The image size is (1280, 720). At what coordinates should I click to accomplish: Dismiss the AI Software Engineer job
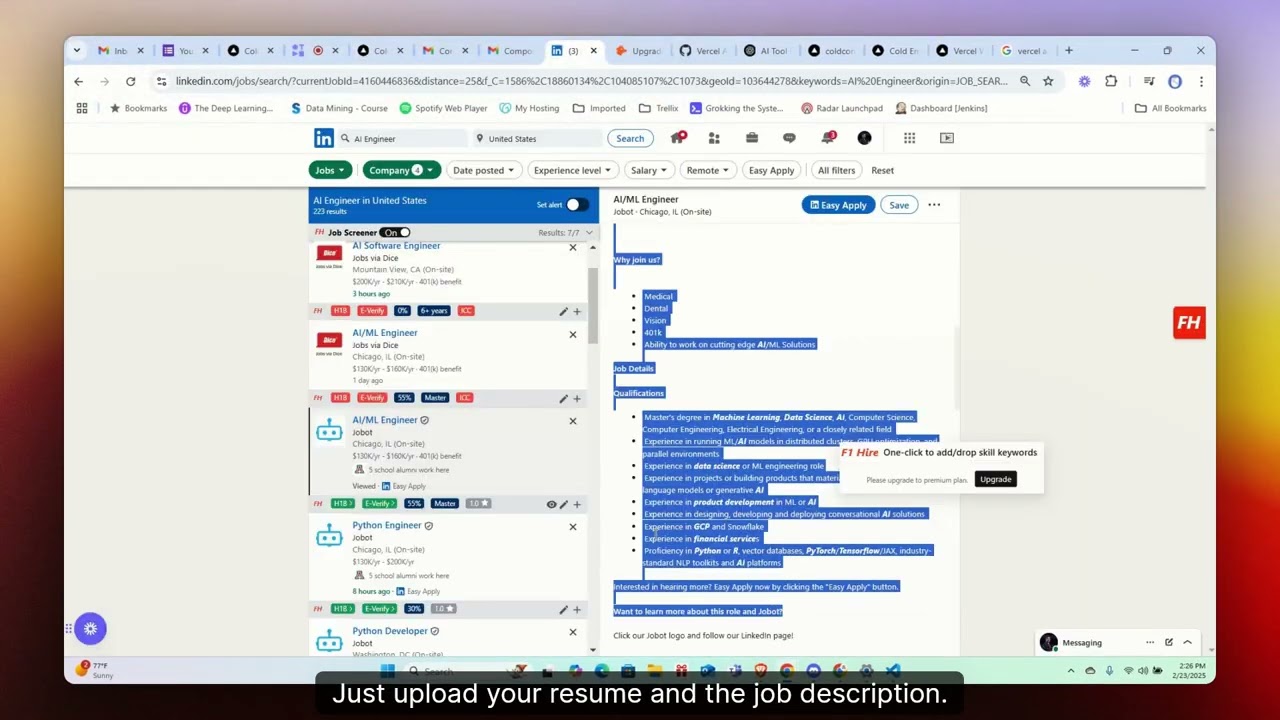pyautogui.click(x=573, y=247)
